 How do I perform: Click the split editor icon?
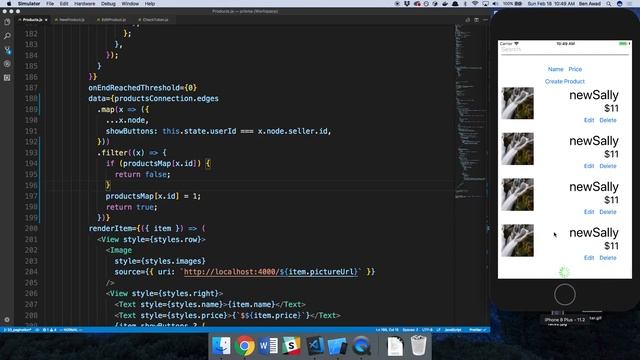(476, 20)
